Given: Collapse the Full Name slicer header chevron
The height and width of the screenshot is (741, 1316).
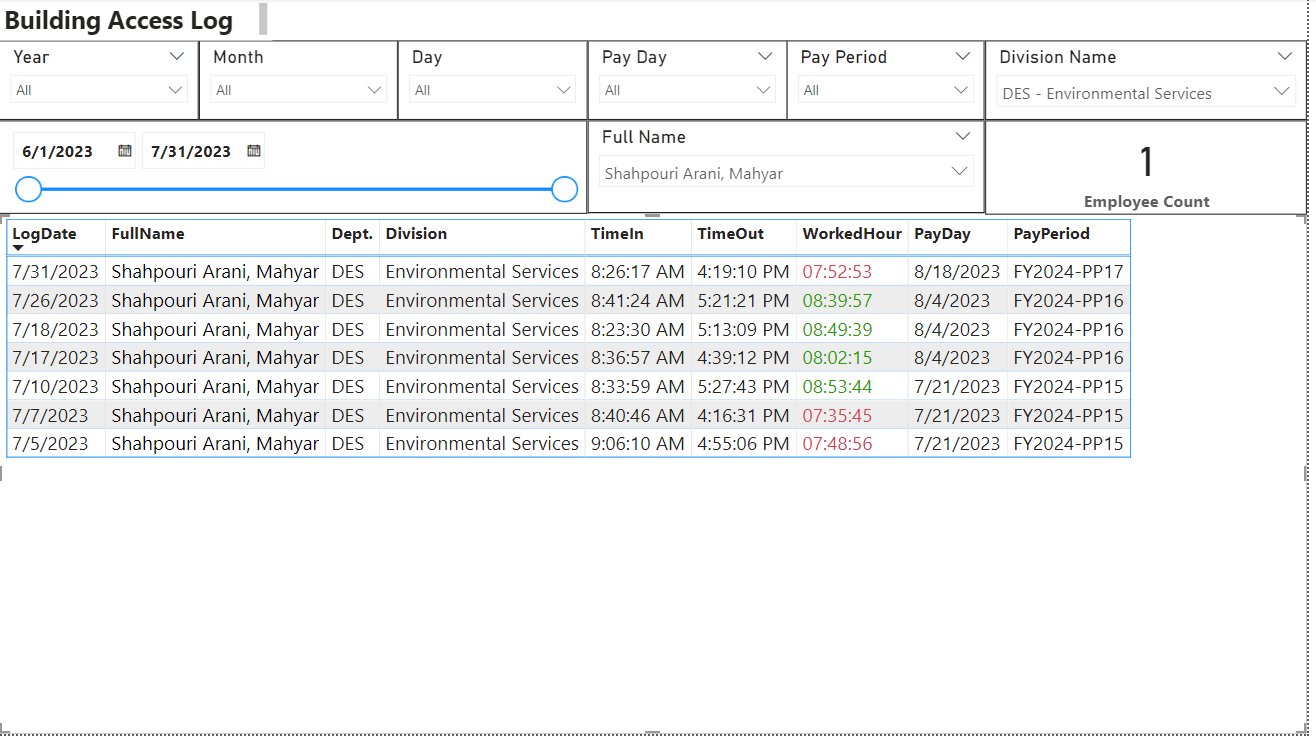Looking at the screenshot, I should pyautogui.click(x=963, y=137).
